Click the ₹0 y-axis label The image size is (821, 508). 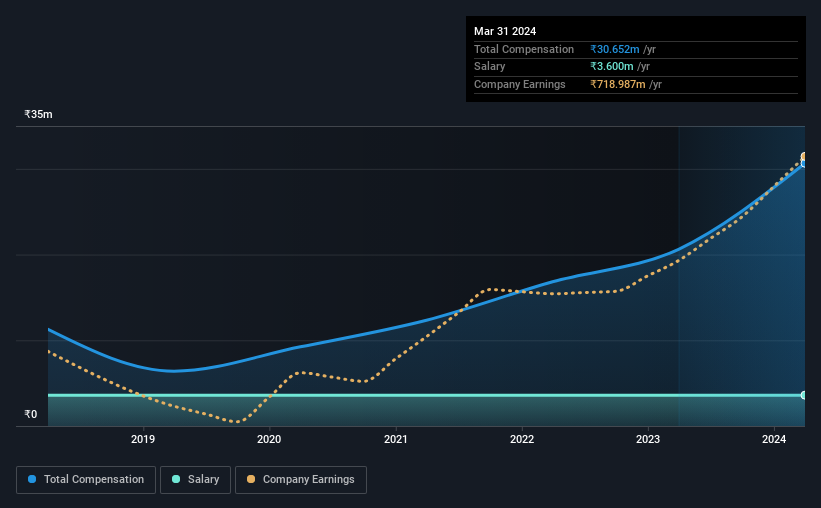tap(31, 414)
